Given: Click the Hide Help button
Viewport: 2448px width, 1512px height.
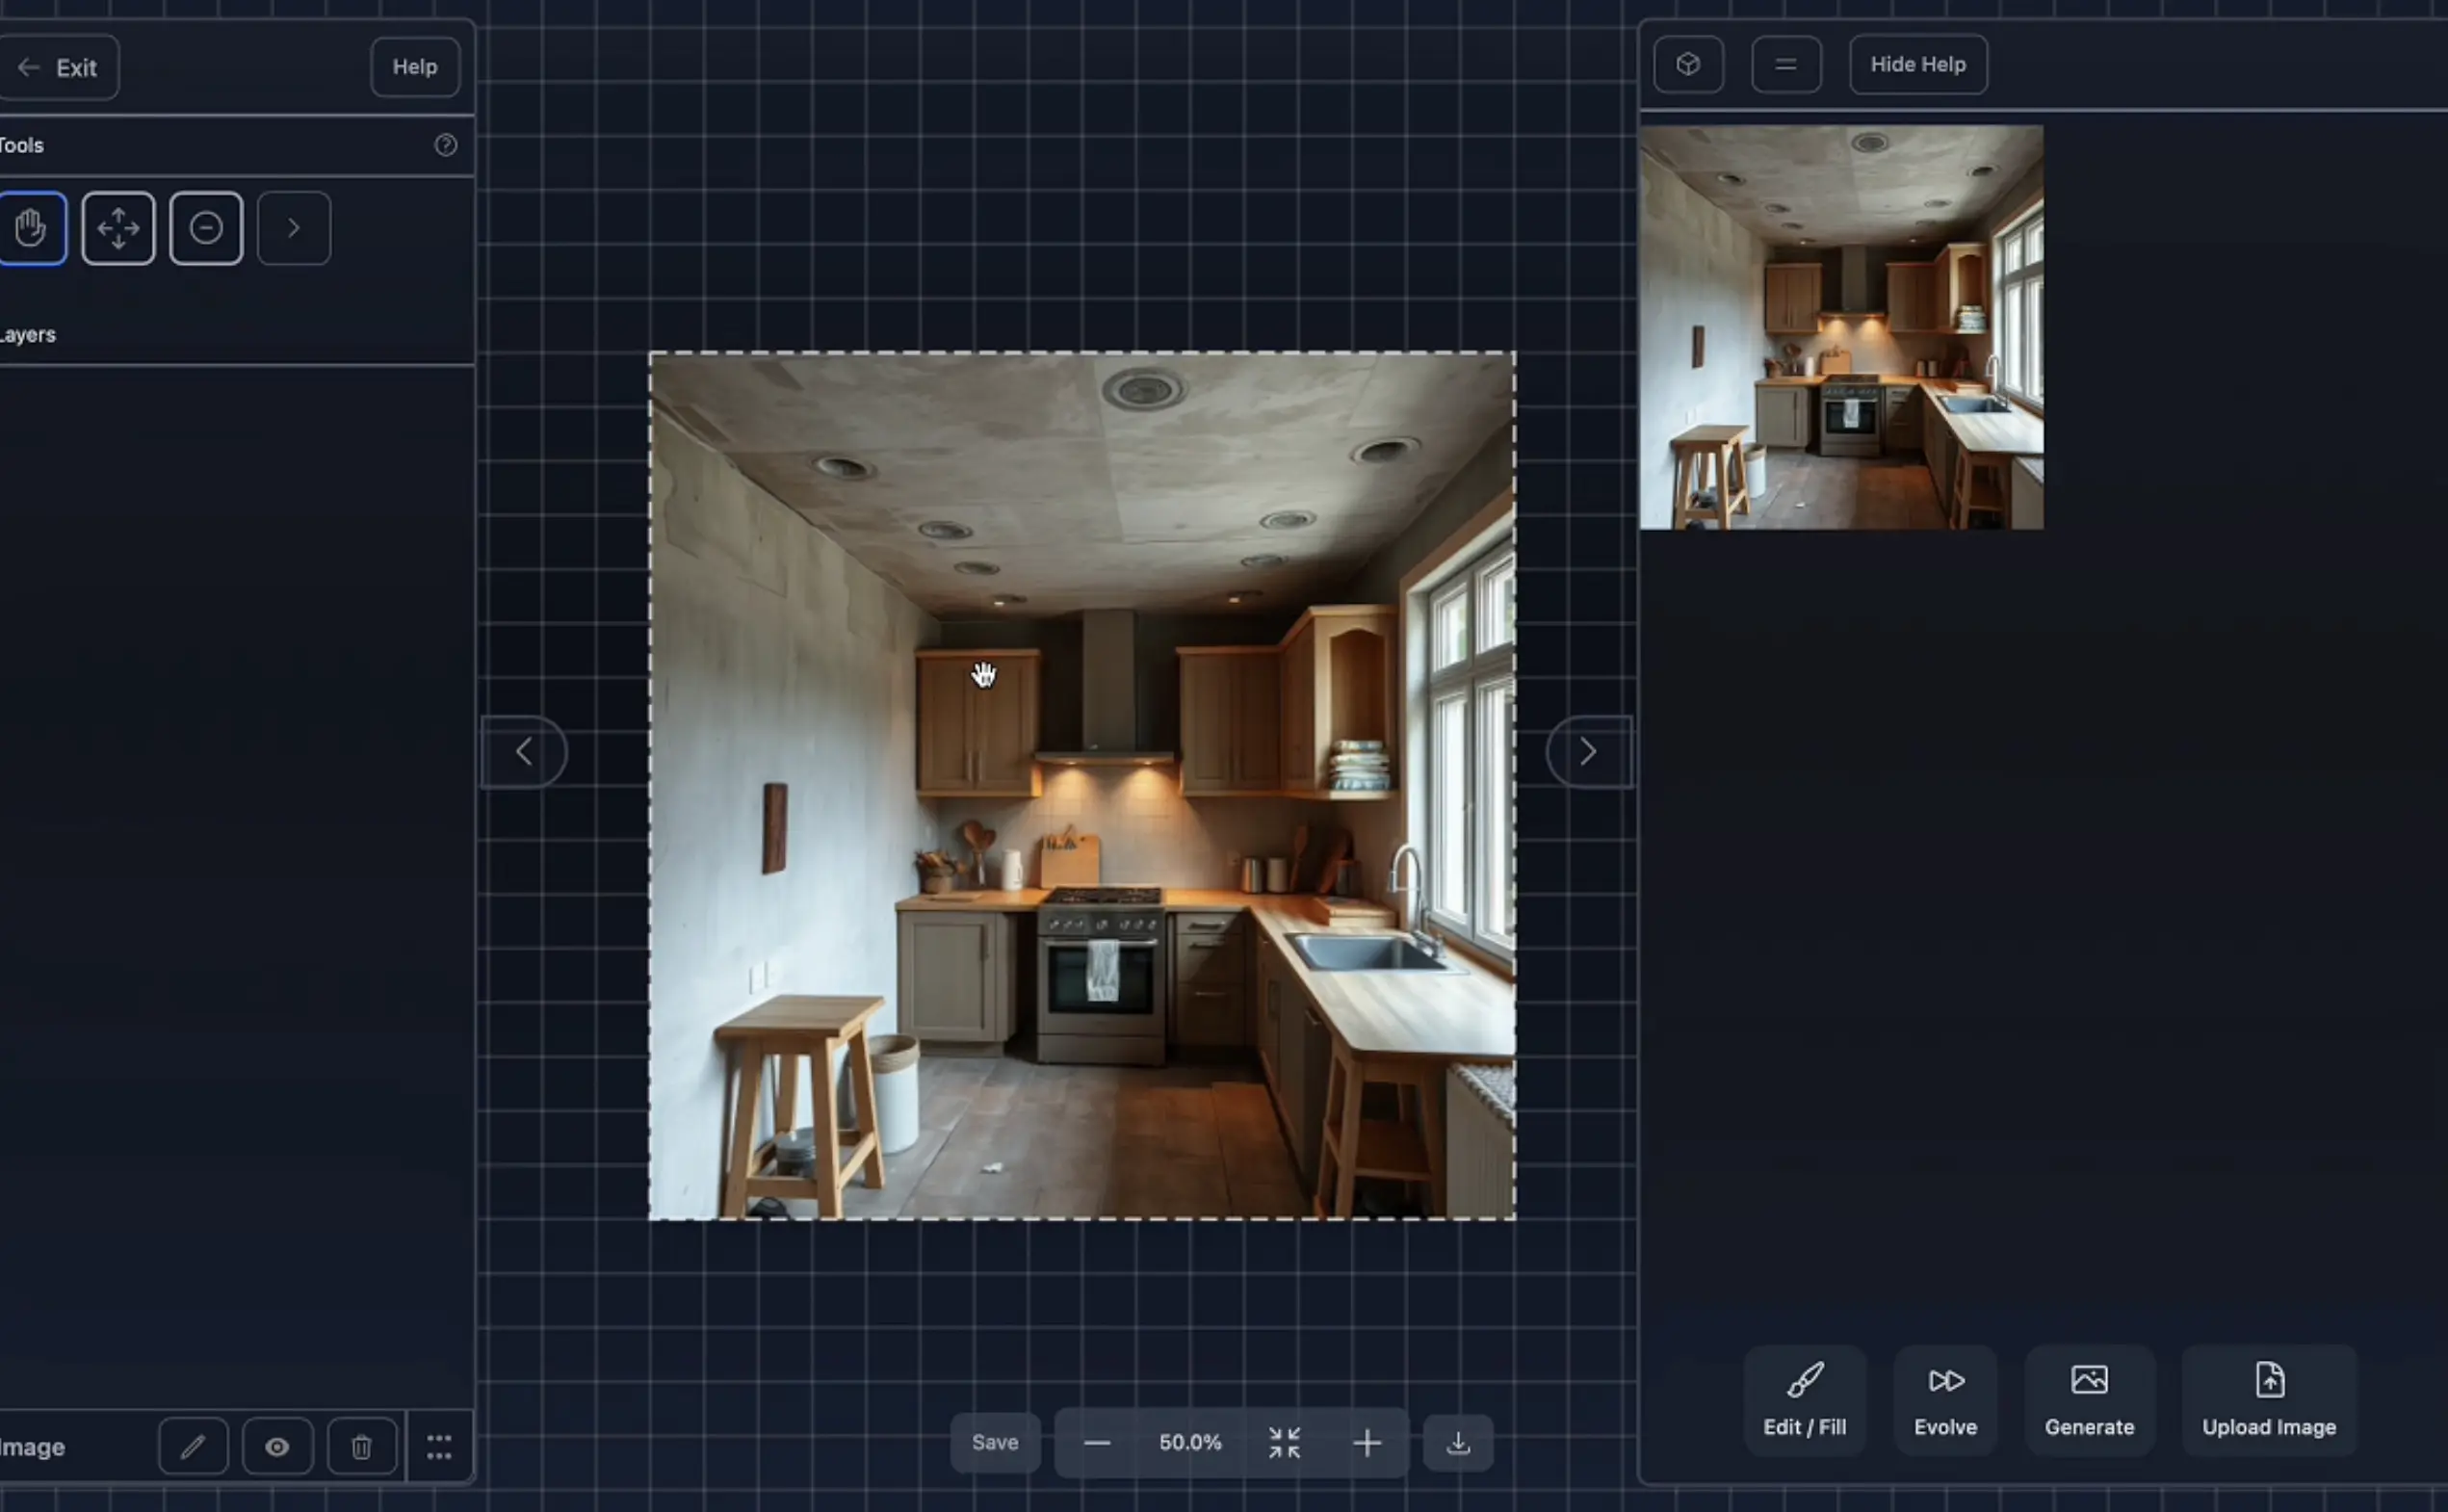Looking at the screenshot, I should 1916,63.
